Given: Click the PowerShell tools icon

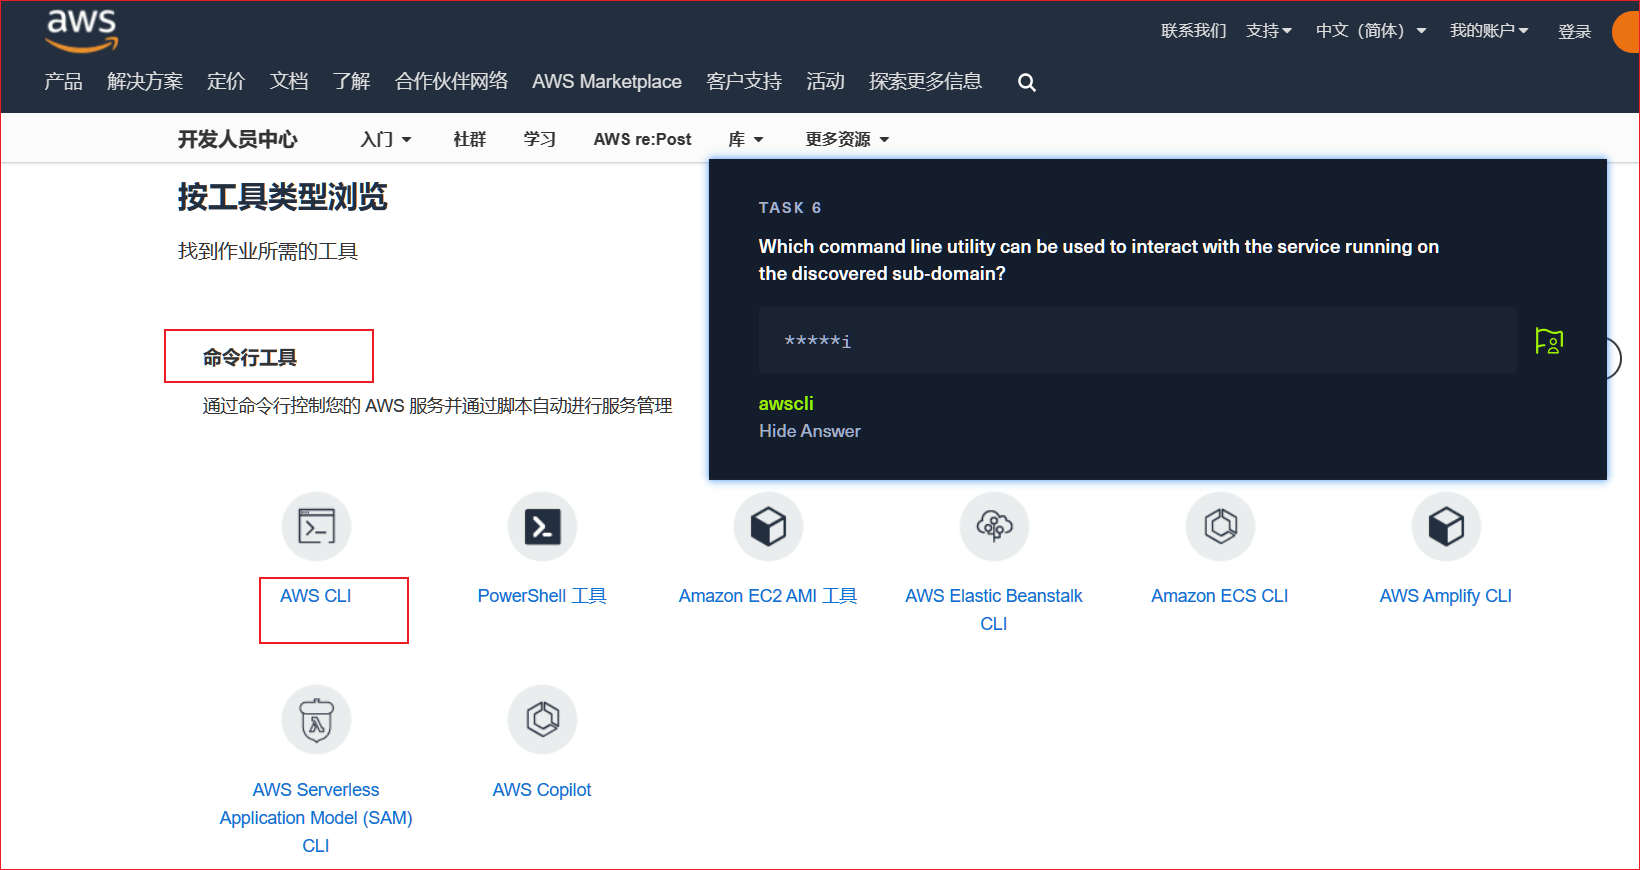Looking at the screenshot, I should tap(542, 526).
